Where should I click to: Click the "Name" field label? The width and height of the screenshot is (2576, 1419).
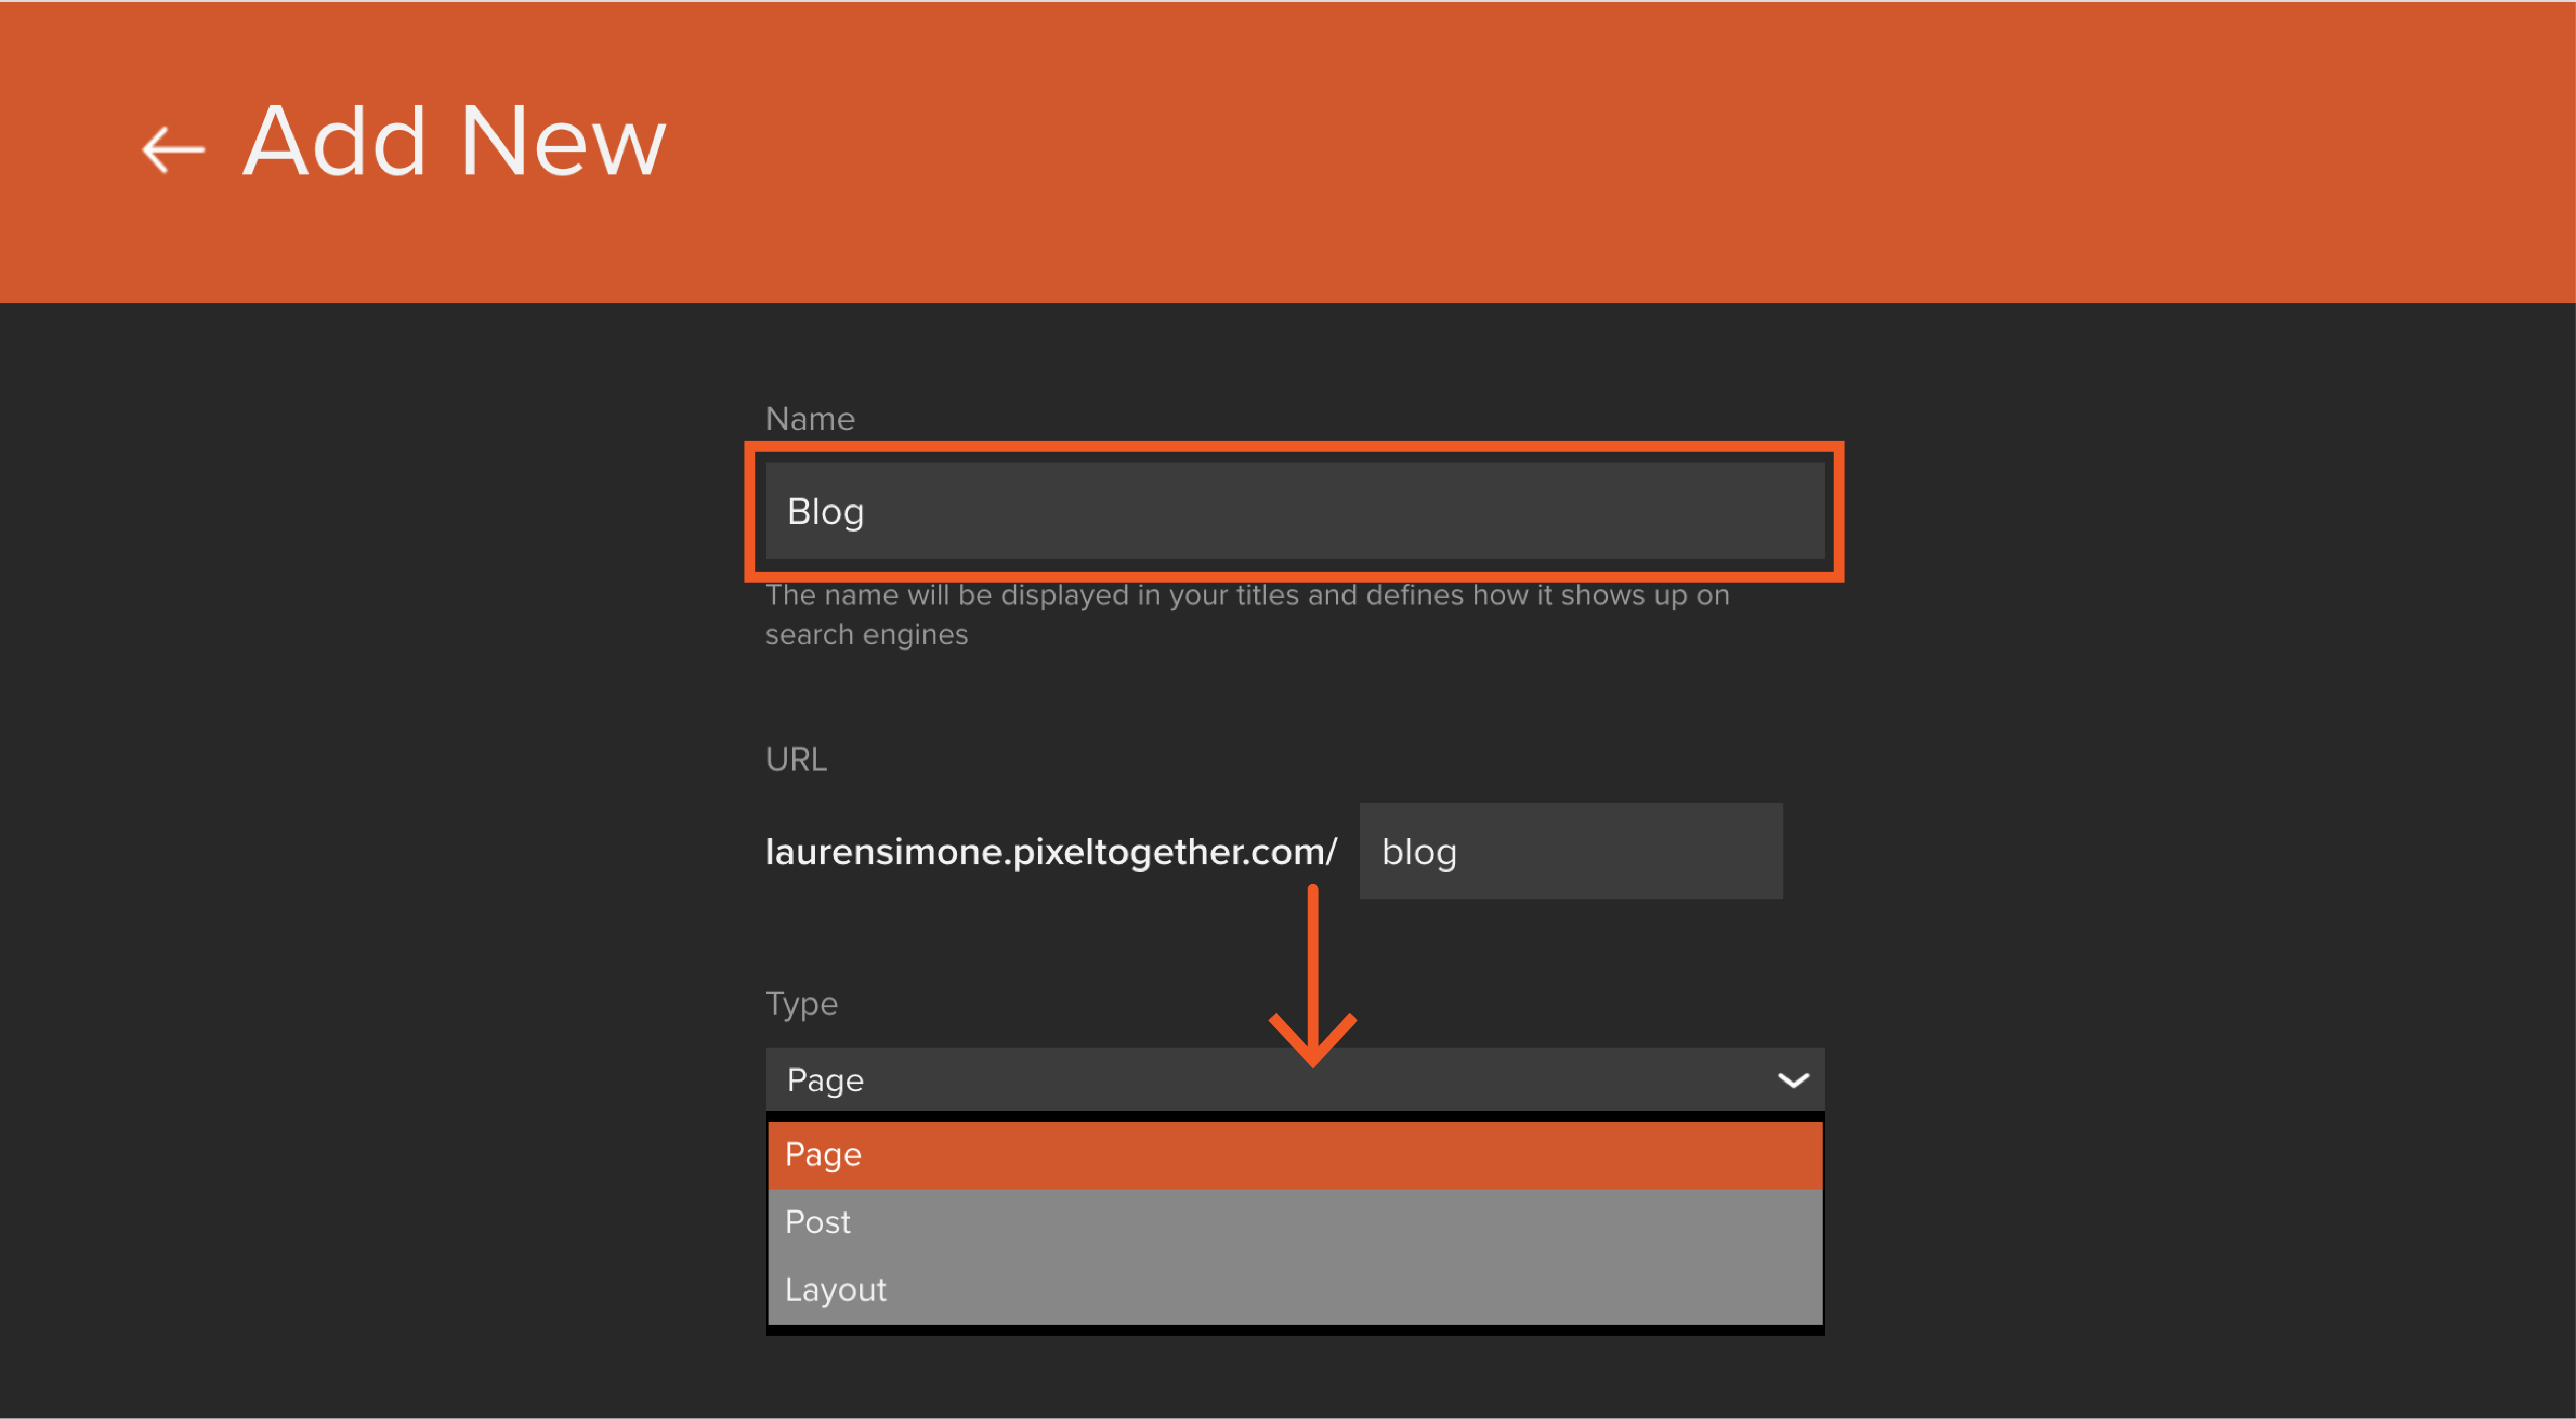click(809, 419)
